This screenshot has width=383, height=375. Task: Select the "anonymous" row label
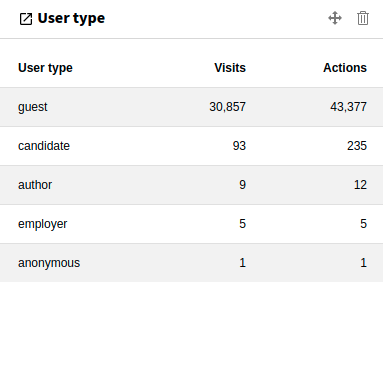pos(49,263)
